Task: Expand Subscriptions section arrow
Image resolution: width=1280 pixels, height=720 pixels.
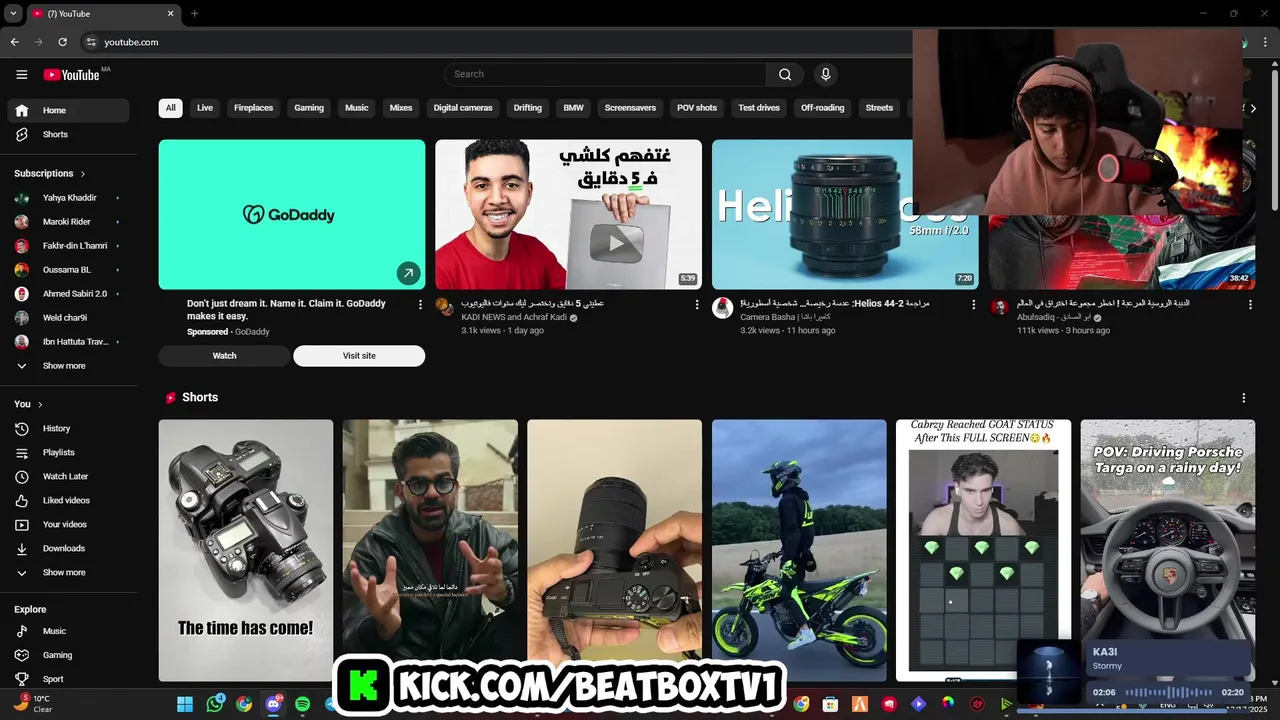Action: coord(83,174)
